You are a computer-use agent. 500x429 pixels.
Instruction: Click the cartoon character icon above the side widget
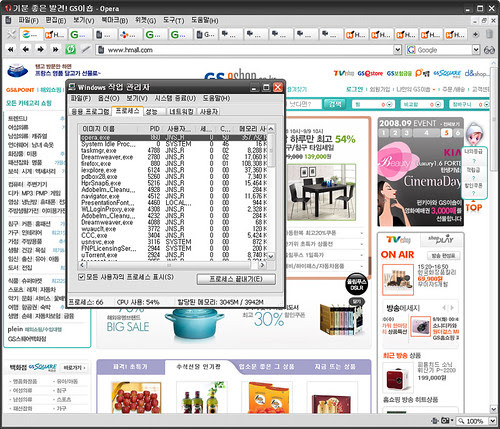[474, 135]
